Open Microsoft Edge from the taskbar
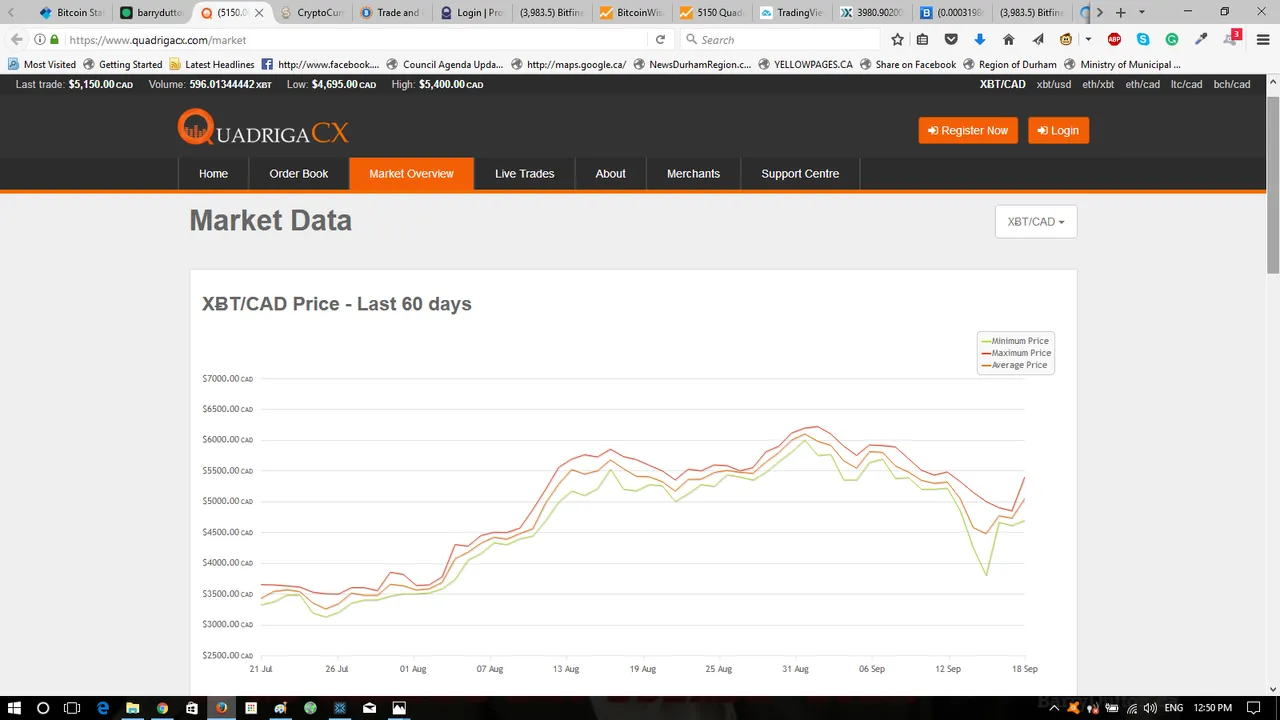This screenshot has height=720, width=1280. [102, 708]
